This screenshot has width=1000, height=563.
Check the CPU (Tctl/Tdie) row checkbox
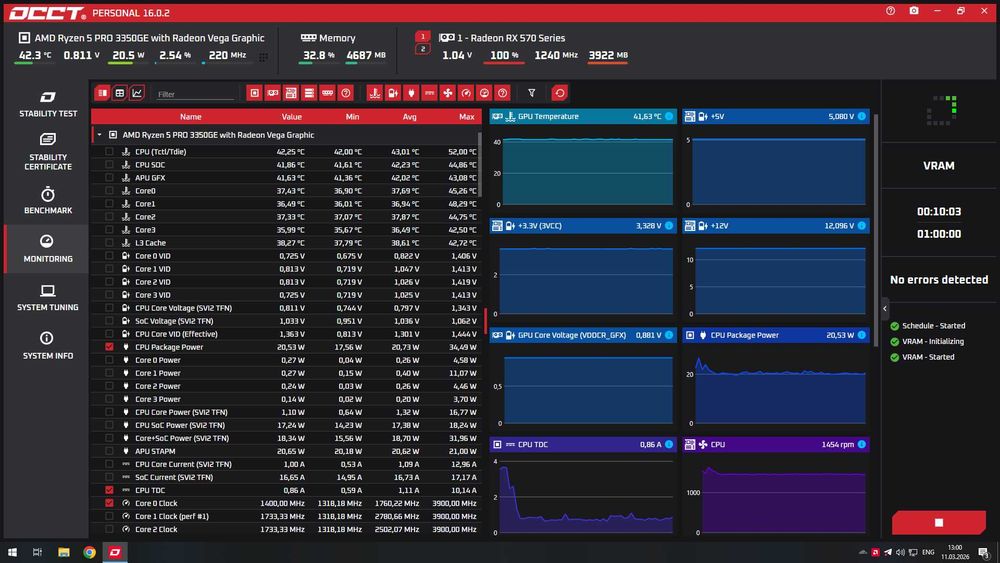click(109, 152)
